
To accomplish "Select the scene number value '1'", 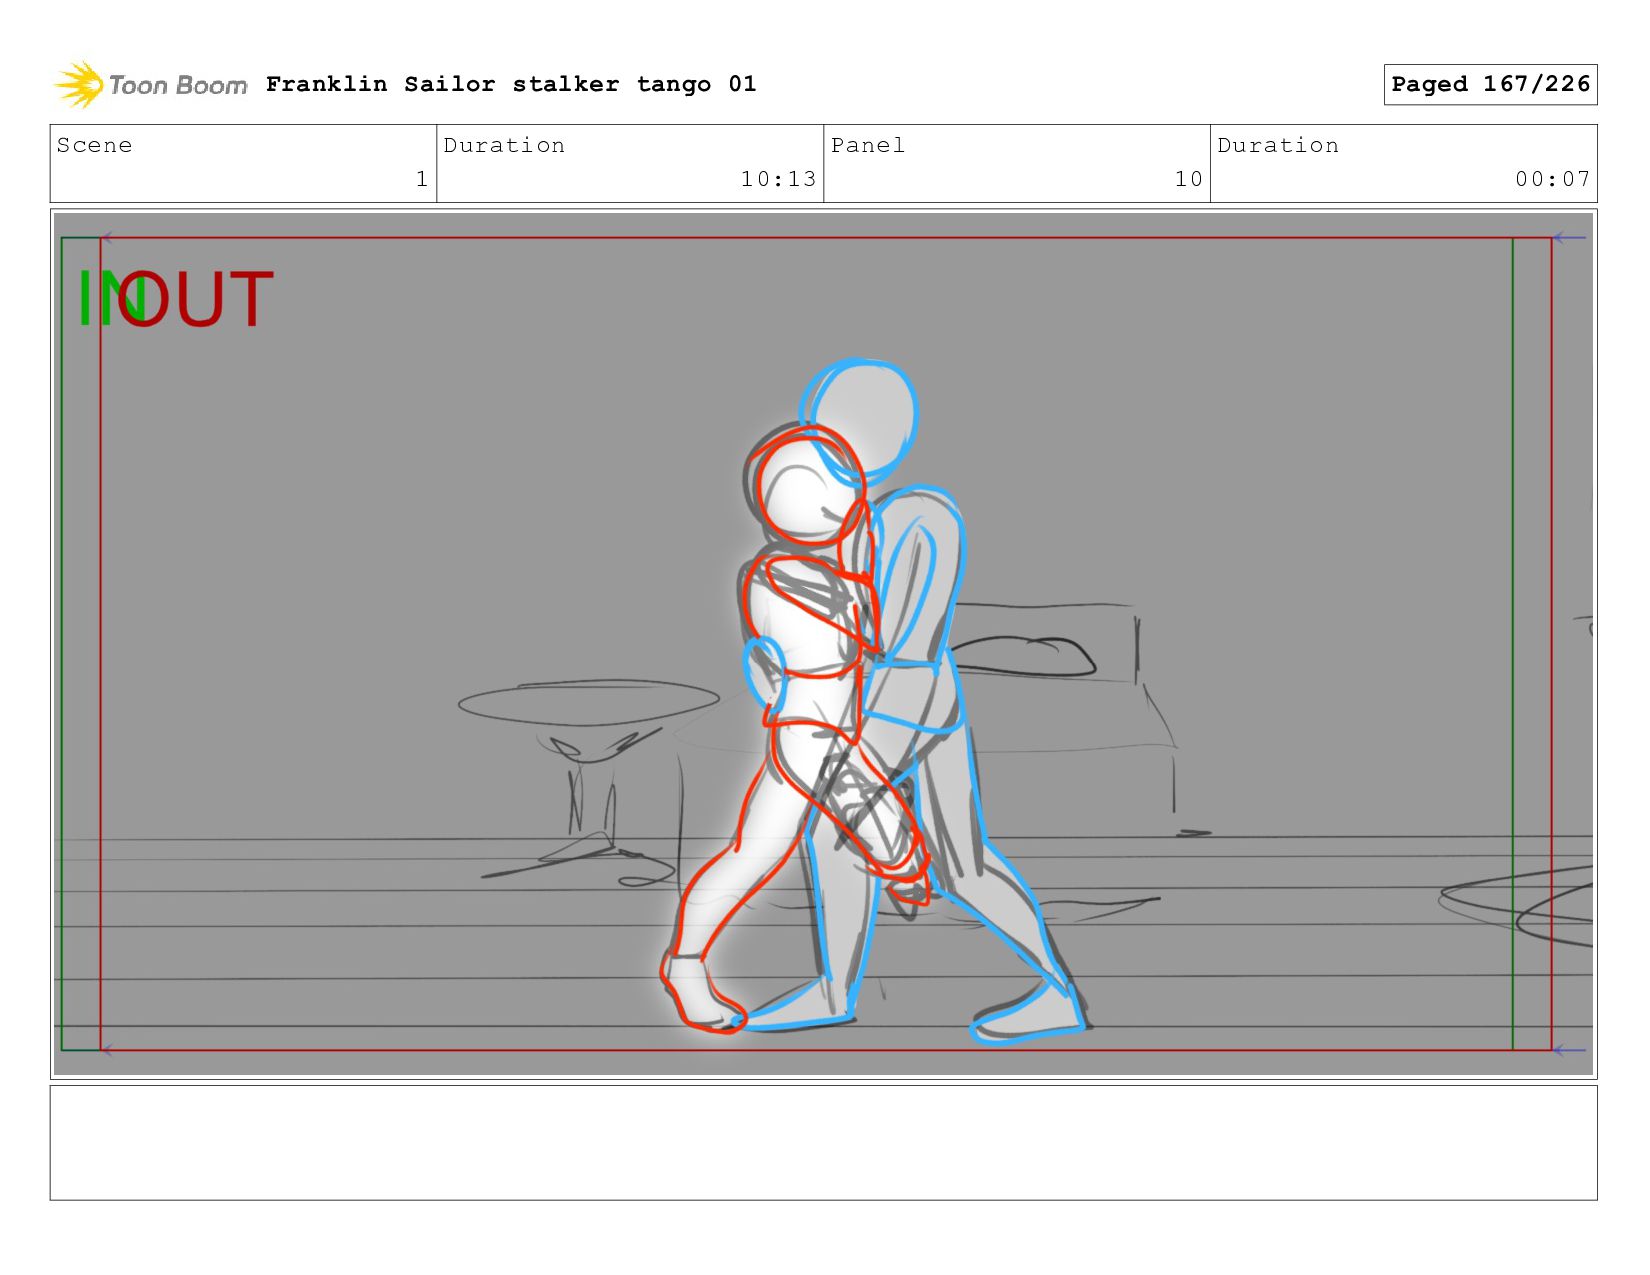I will 422,179.
